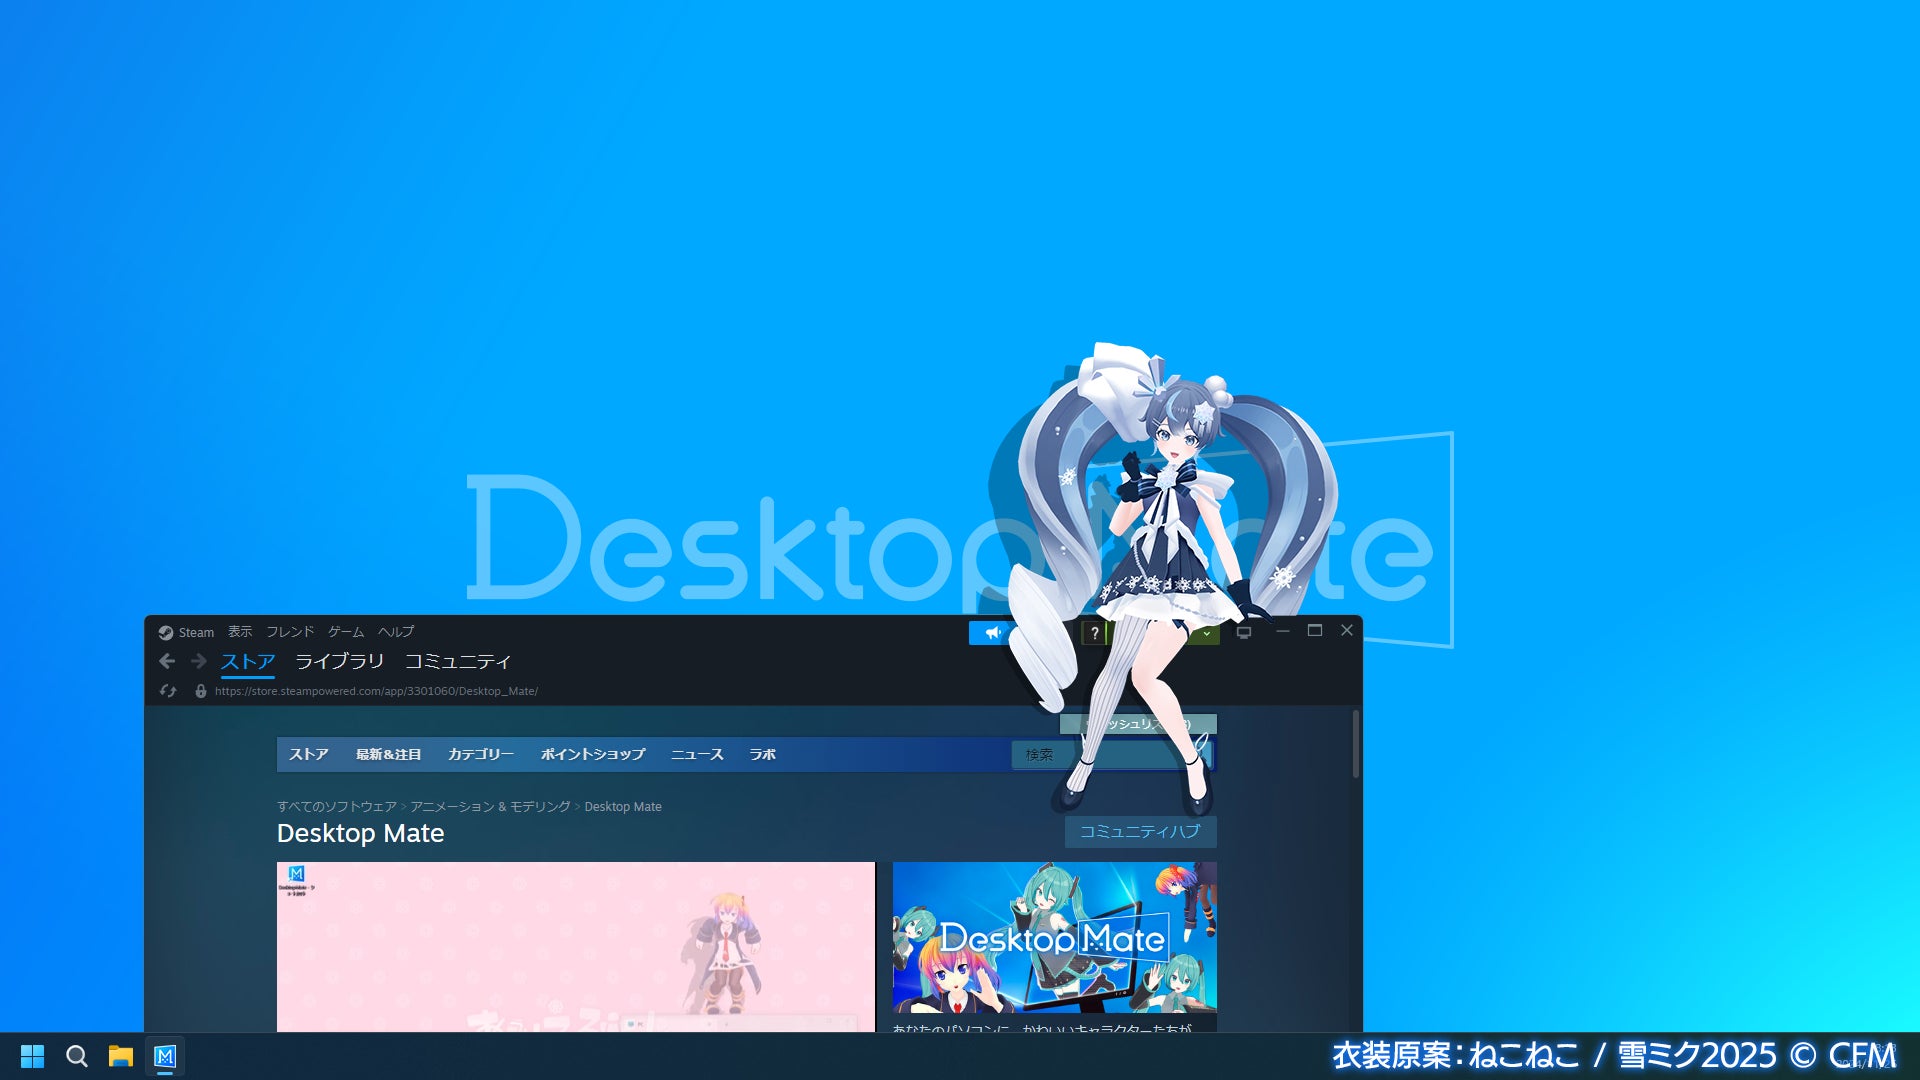Open the フレンド menu
The image size is (1920, 1080).
(x=290, y=632)
